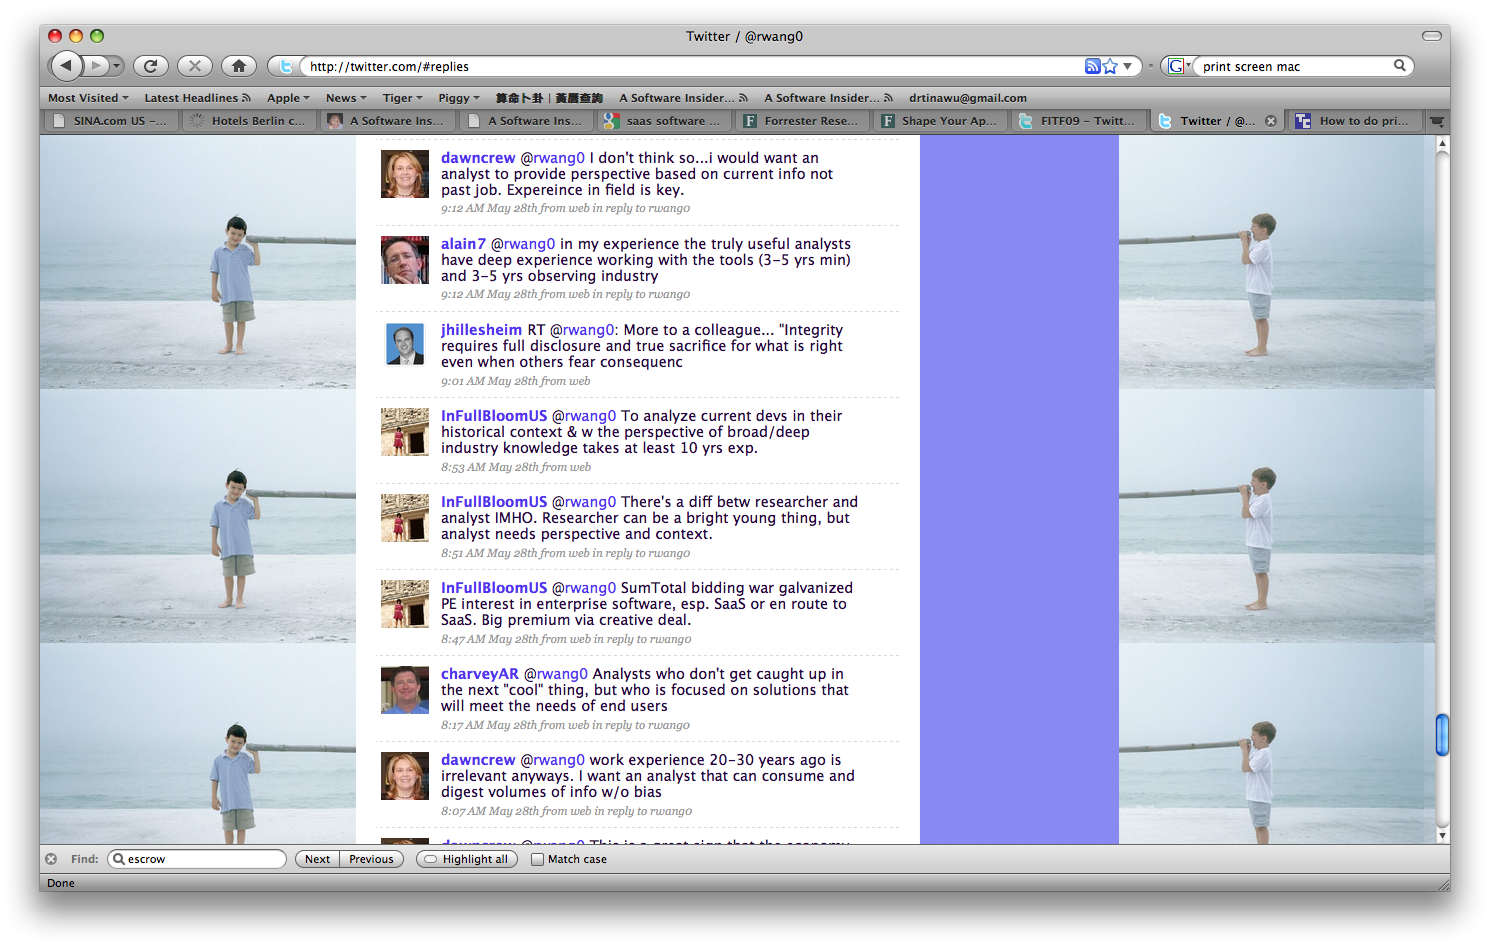Open dawncrew profile link in 9:12 AM tweet
The height and width of the screenshot is (946, 1490).
pos(478,158)
